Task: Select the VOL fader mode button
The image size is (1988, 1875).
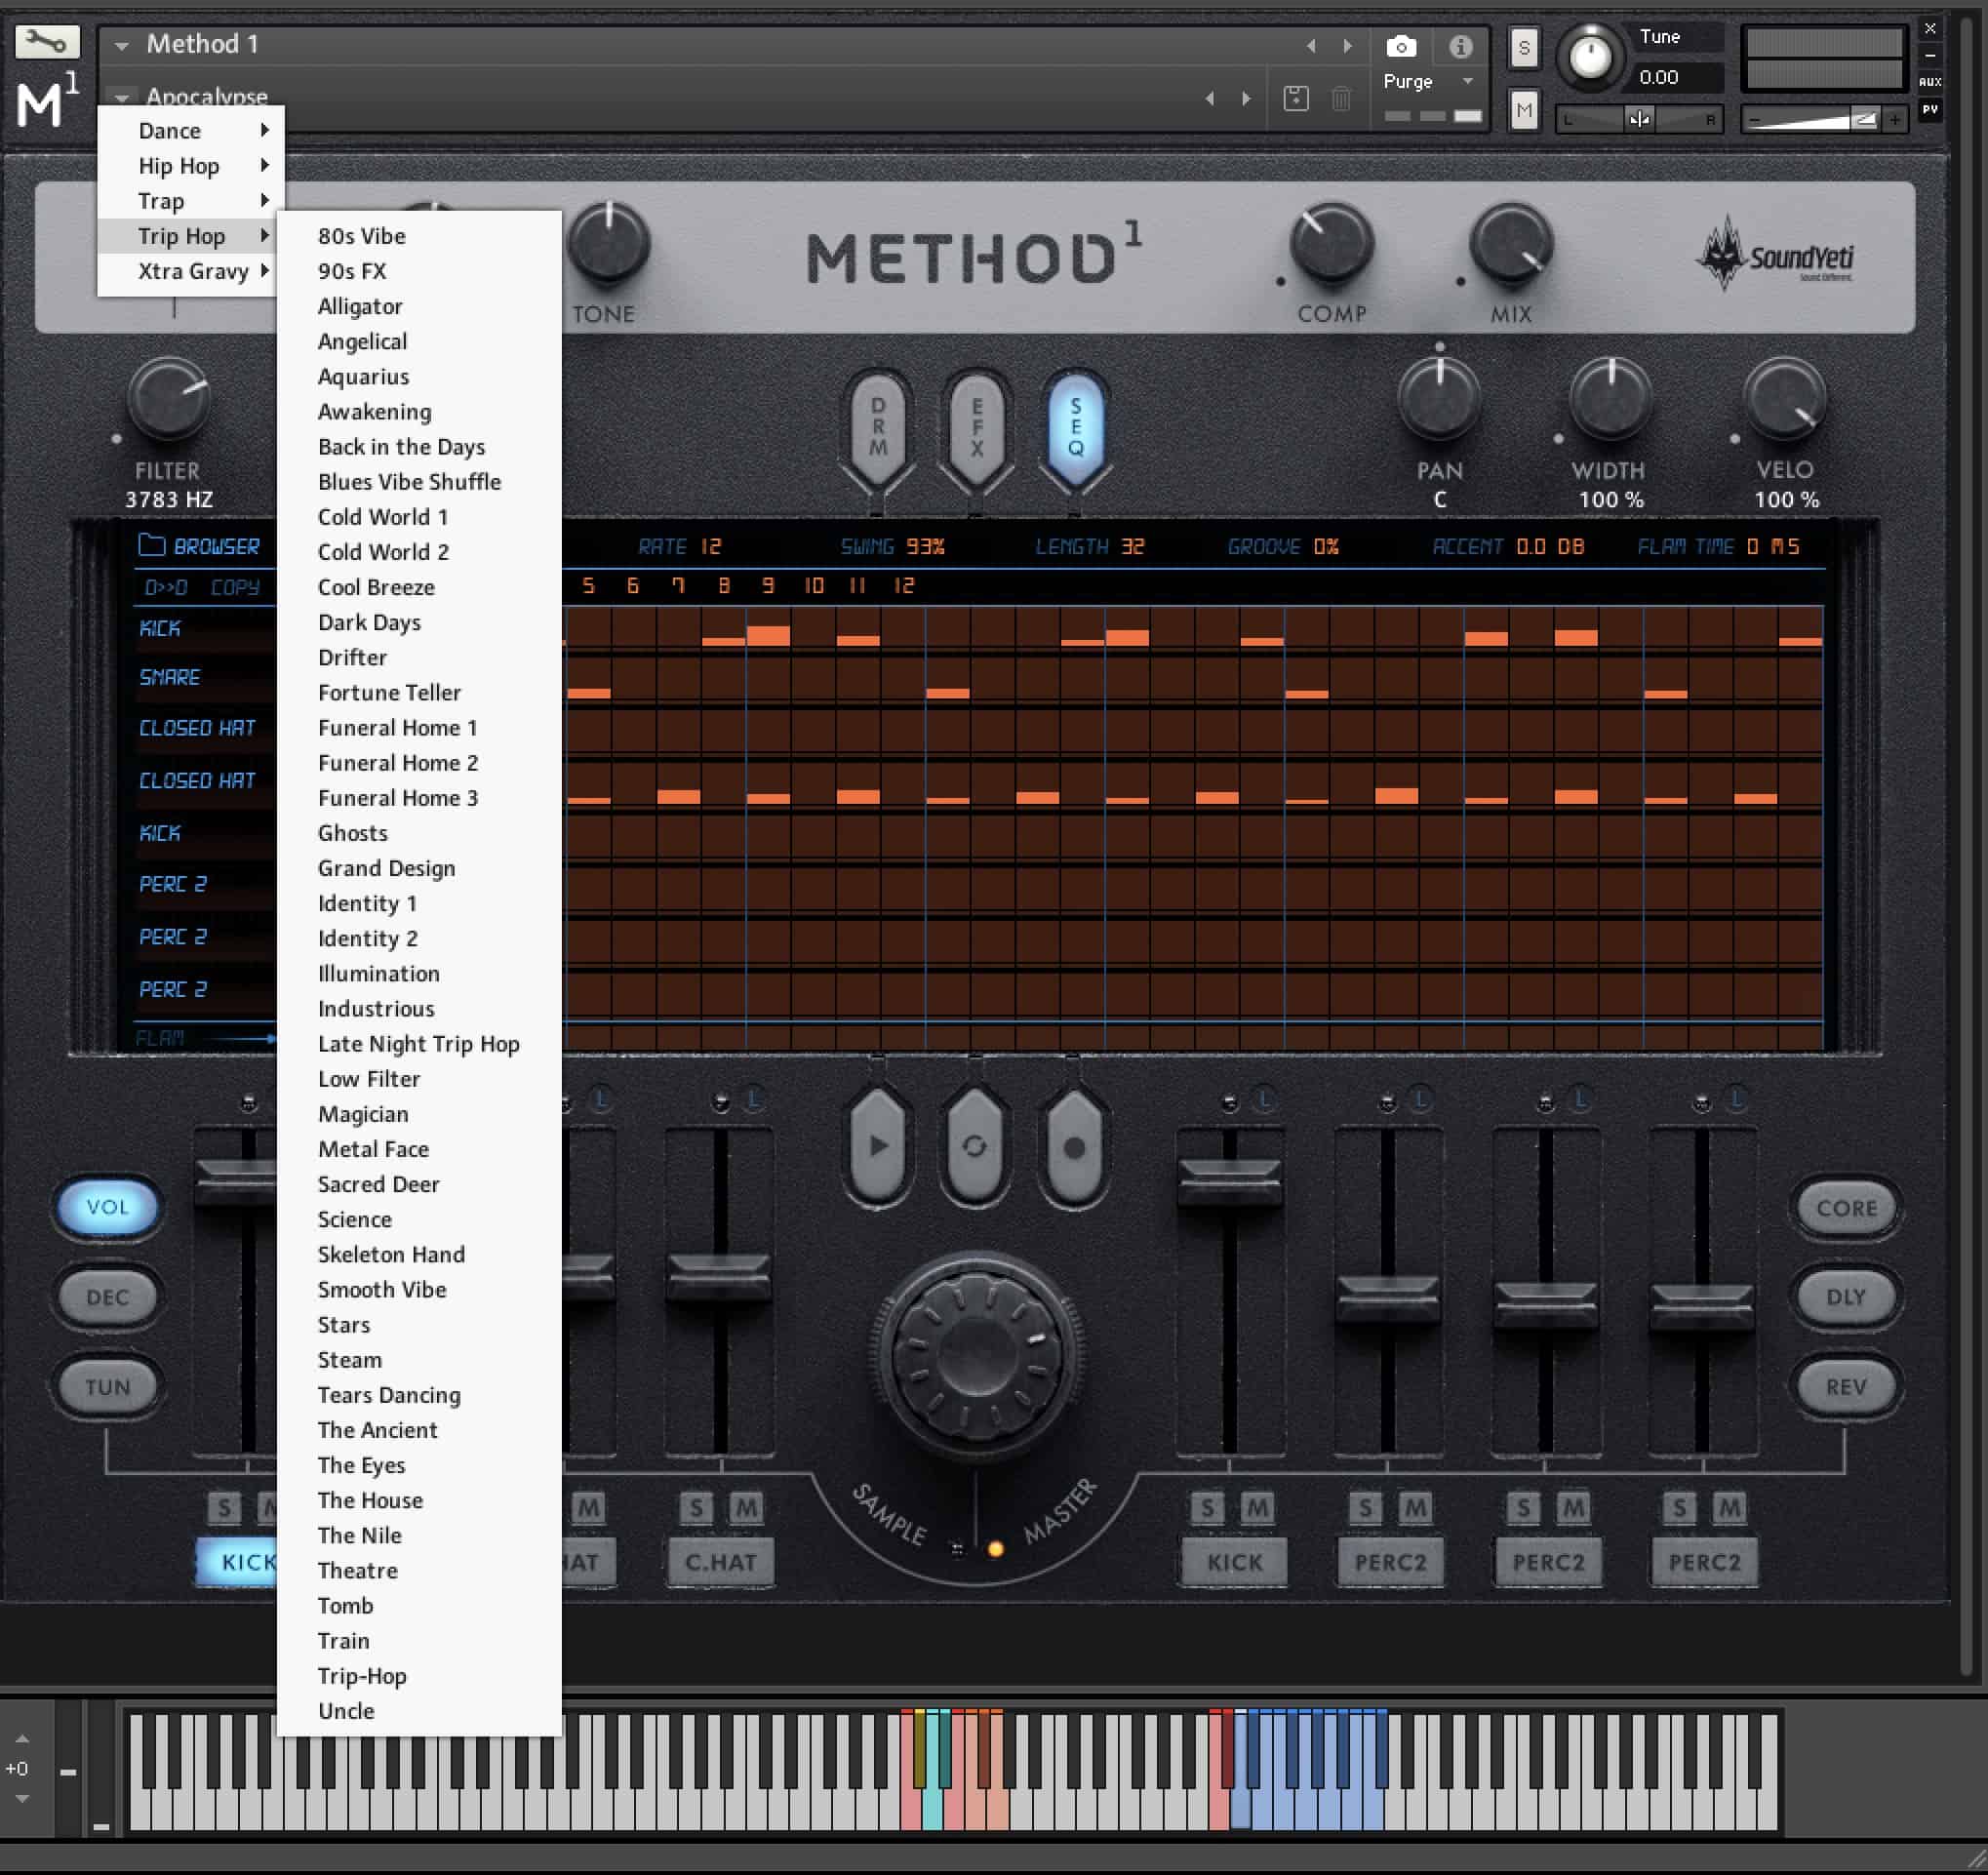Action: [107, 1206]
